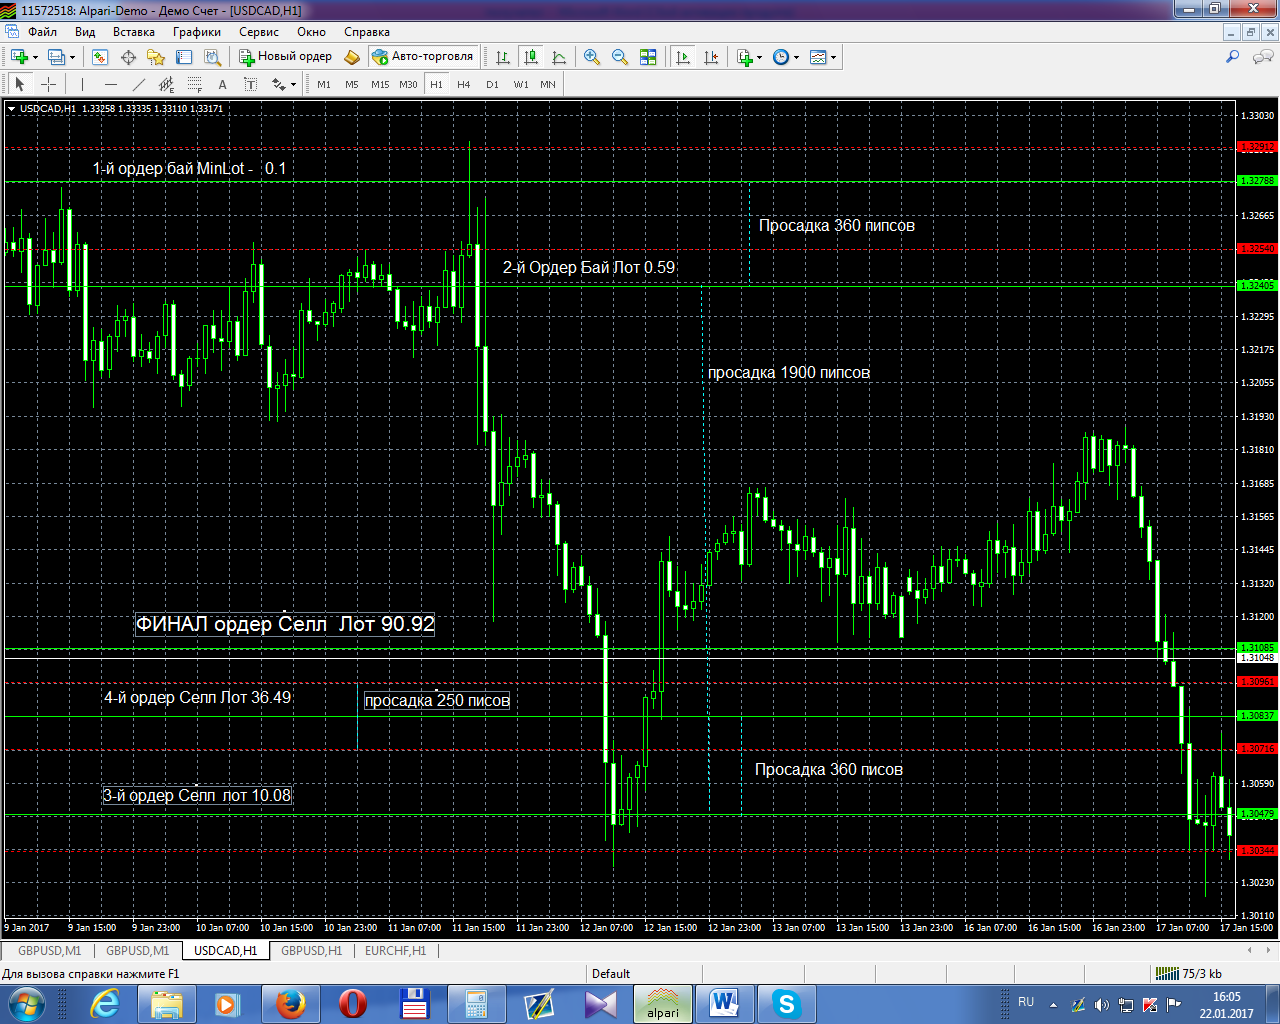Show the Data Window crosshair-target icon
The width and height of the screenshot is (1280, 1024).
click(x=128, y=57)
